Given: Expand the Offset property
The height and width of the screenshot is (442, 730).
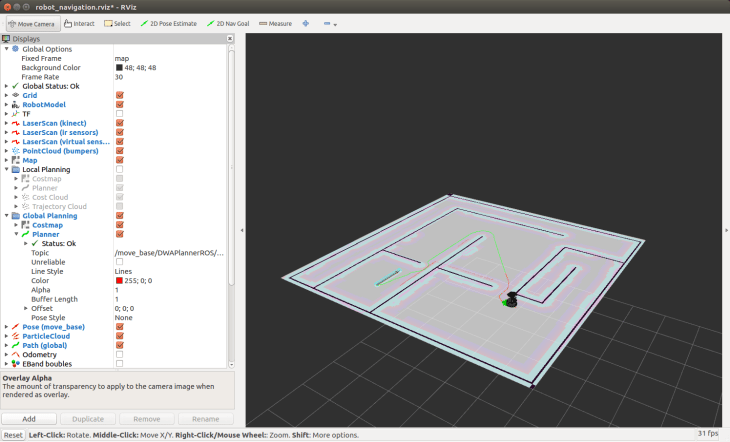Looking at the screenshot, I should (x=26, y=308).
